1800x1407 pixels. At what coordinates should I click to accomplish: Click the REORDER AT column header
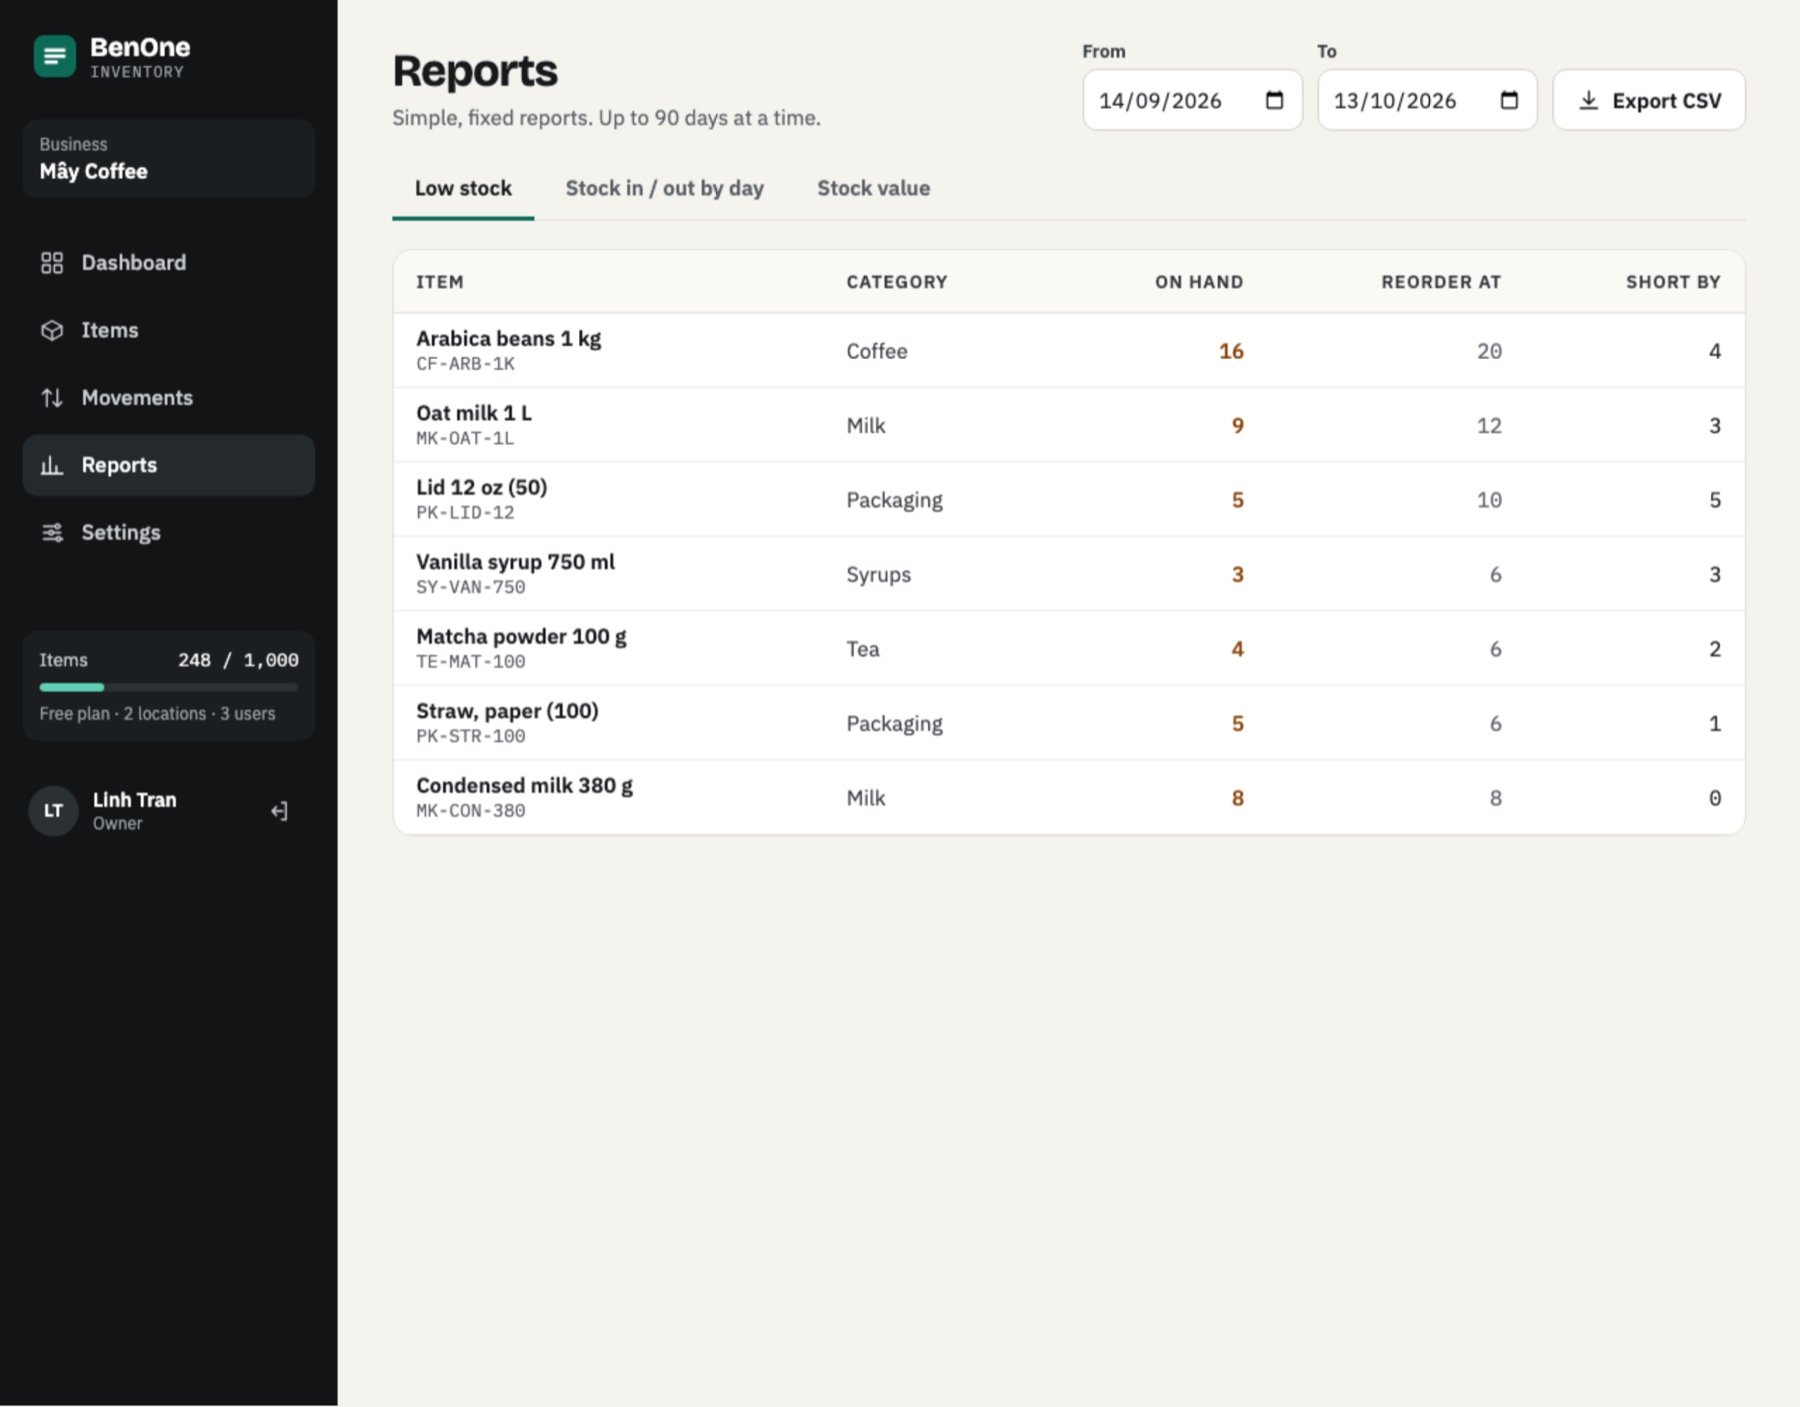click(1441, 282)
